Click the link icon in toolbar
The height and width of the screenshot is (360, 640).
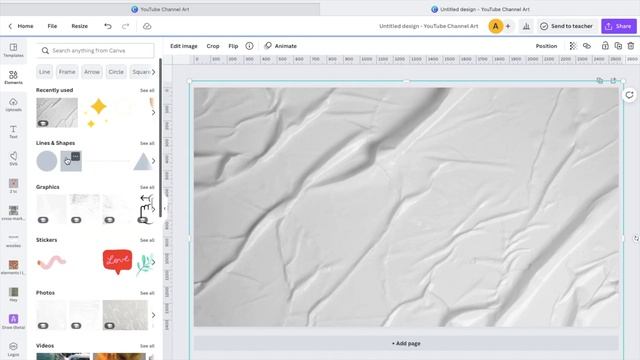point(587,46)
